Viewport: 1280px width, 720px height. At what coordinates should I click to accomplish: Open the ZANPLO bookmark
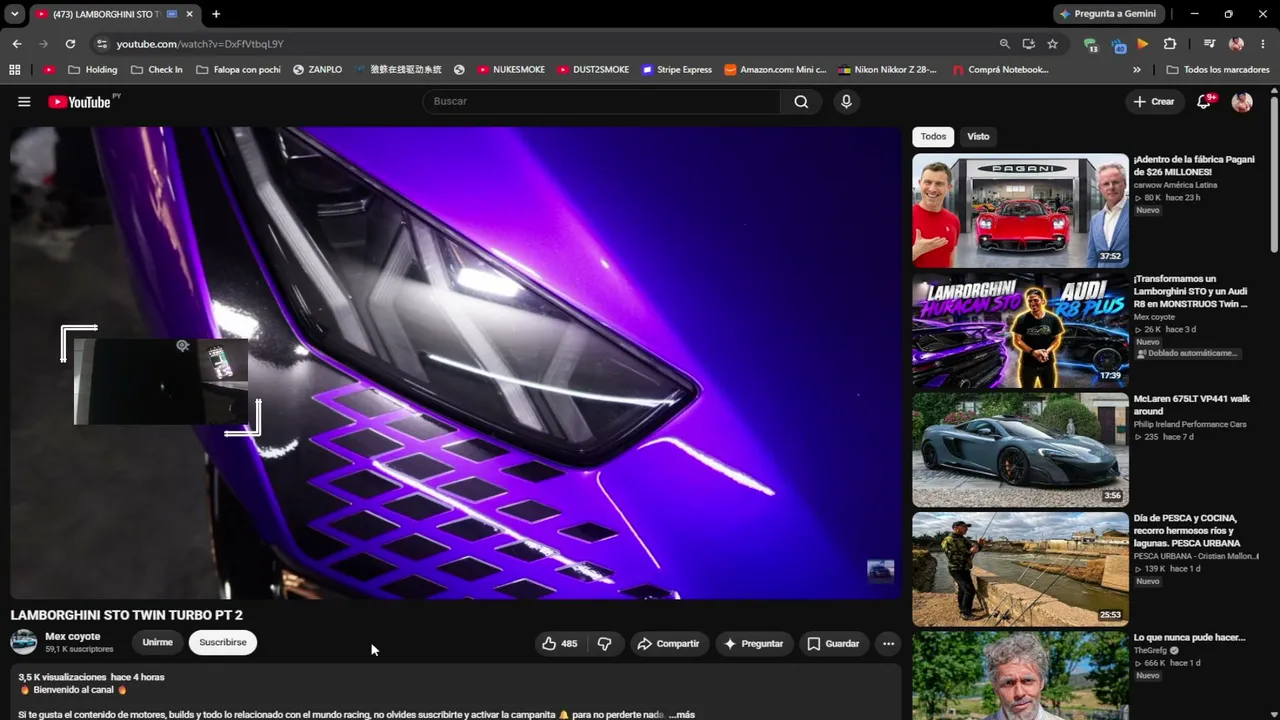point(317,70)
